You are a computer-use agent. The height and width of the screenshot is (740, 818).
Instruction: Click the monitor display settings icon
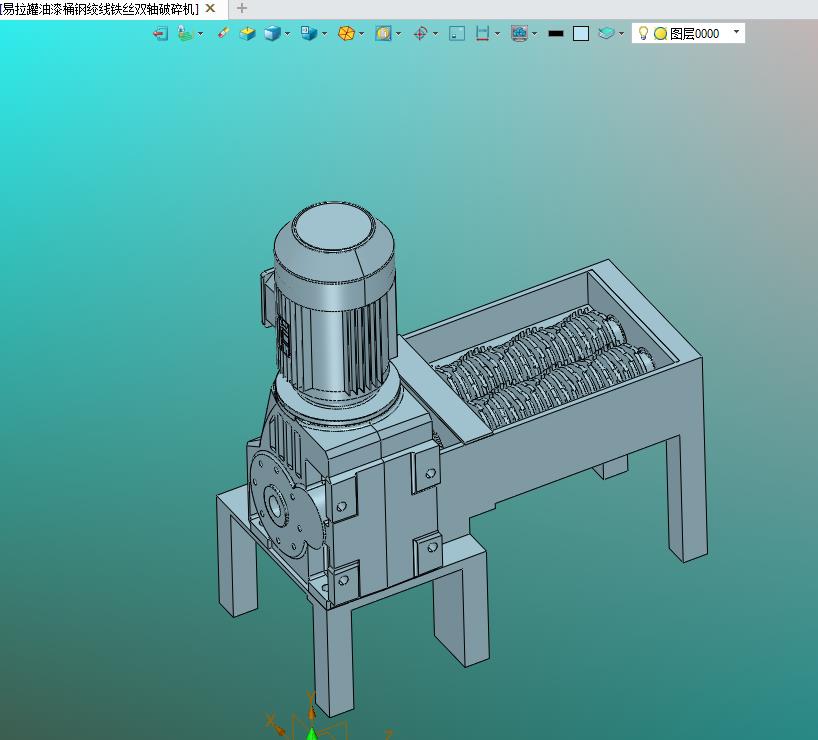(519, 33)
